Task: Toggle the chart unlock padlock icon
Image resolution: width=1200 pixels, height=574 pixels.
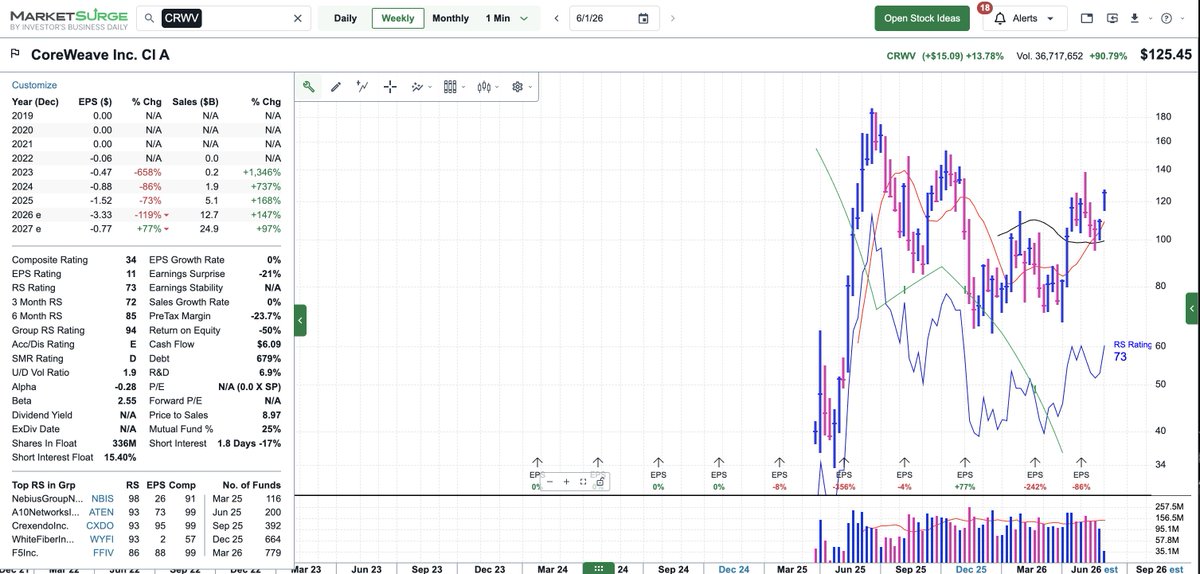Action: pos(599,481)
